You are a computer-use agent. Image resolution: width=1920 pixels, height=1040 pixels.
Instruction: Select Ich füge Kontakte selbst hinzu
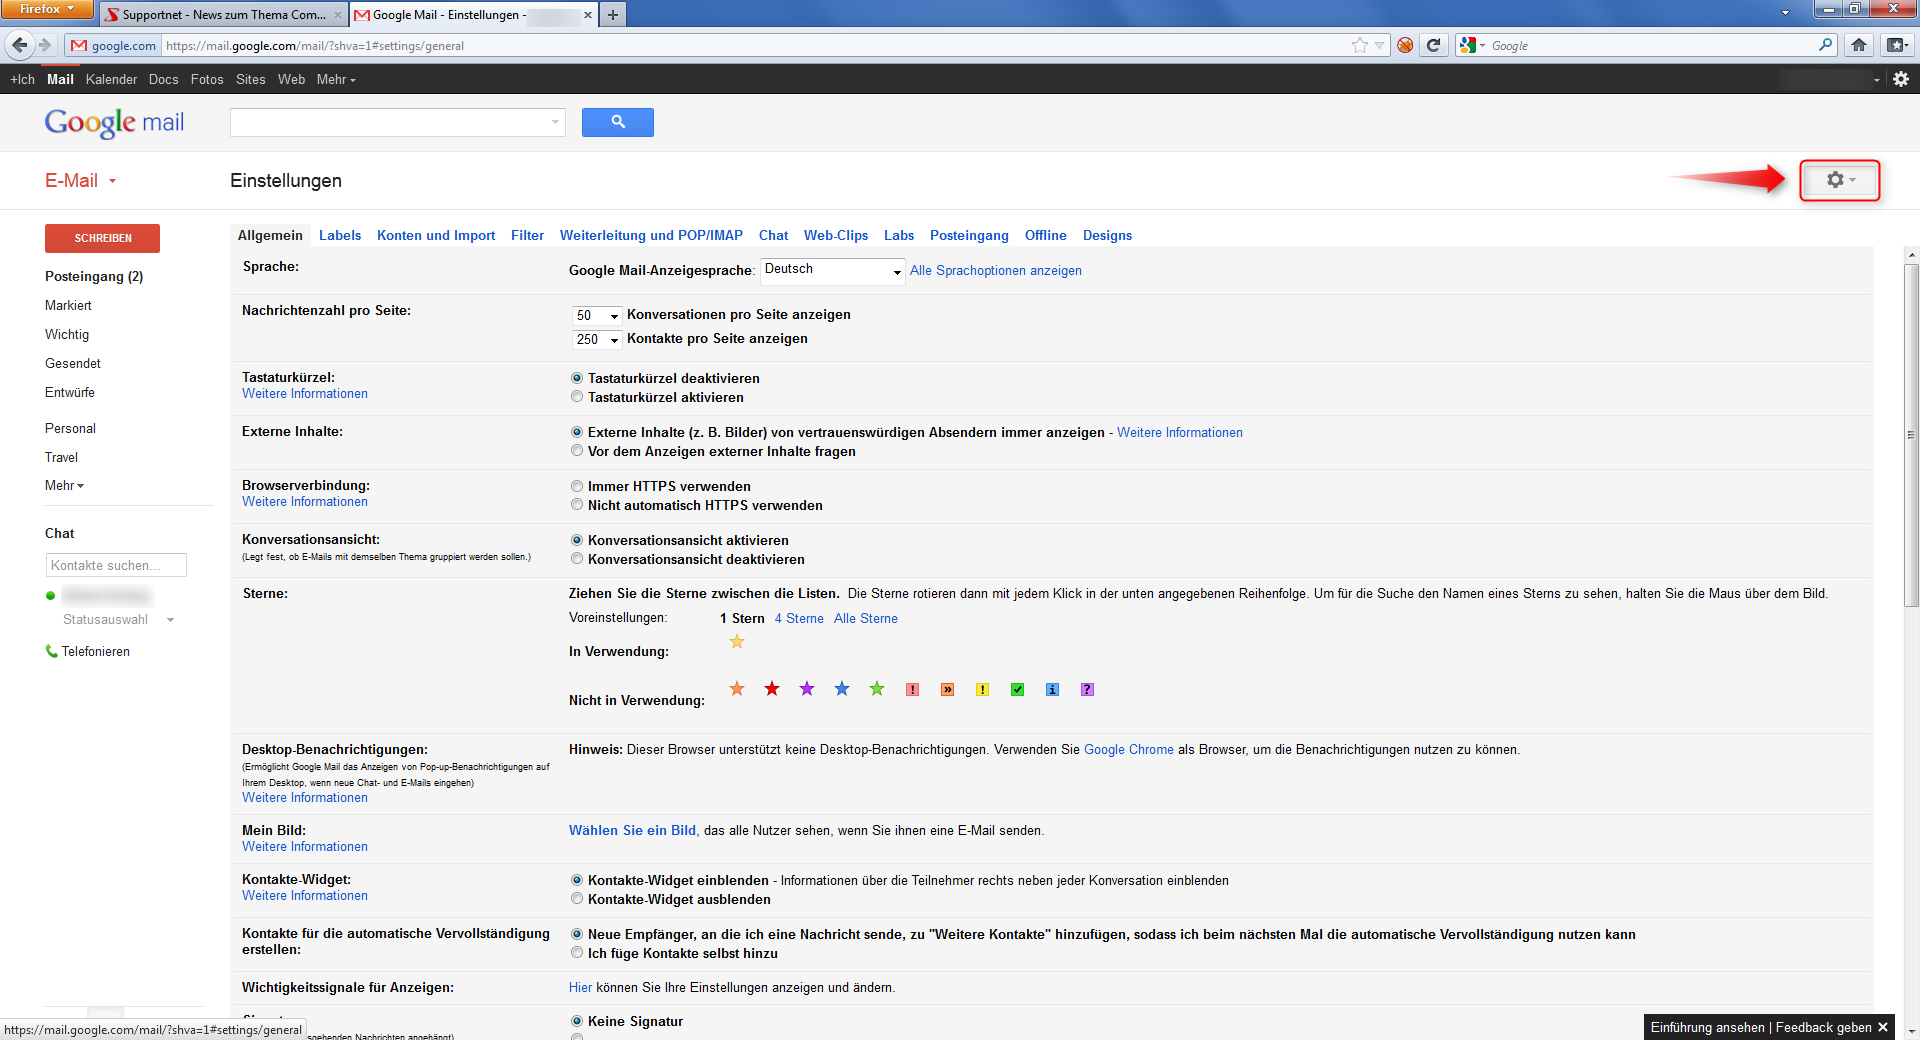pos(577,953)
